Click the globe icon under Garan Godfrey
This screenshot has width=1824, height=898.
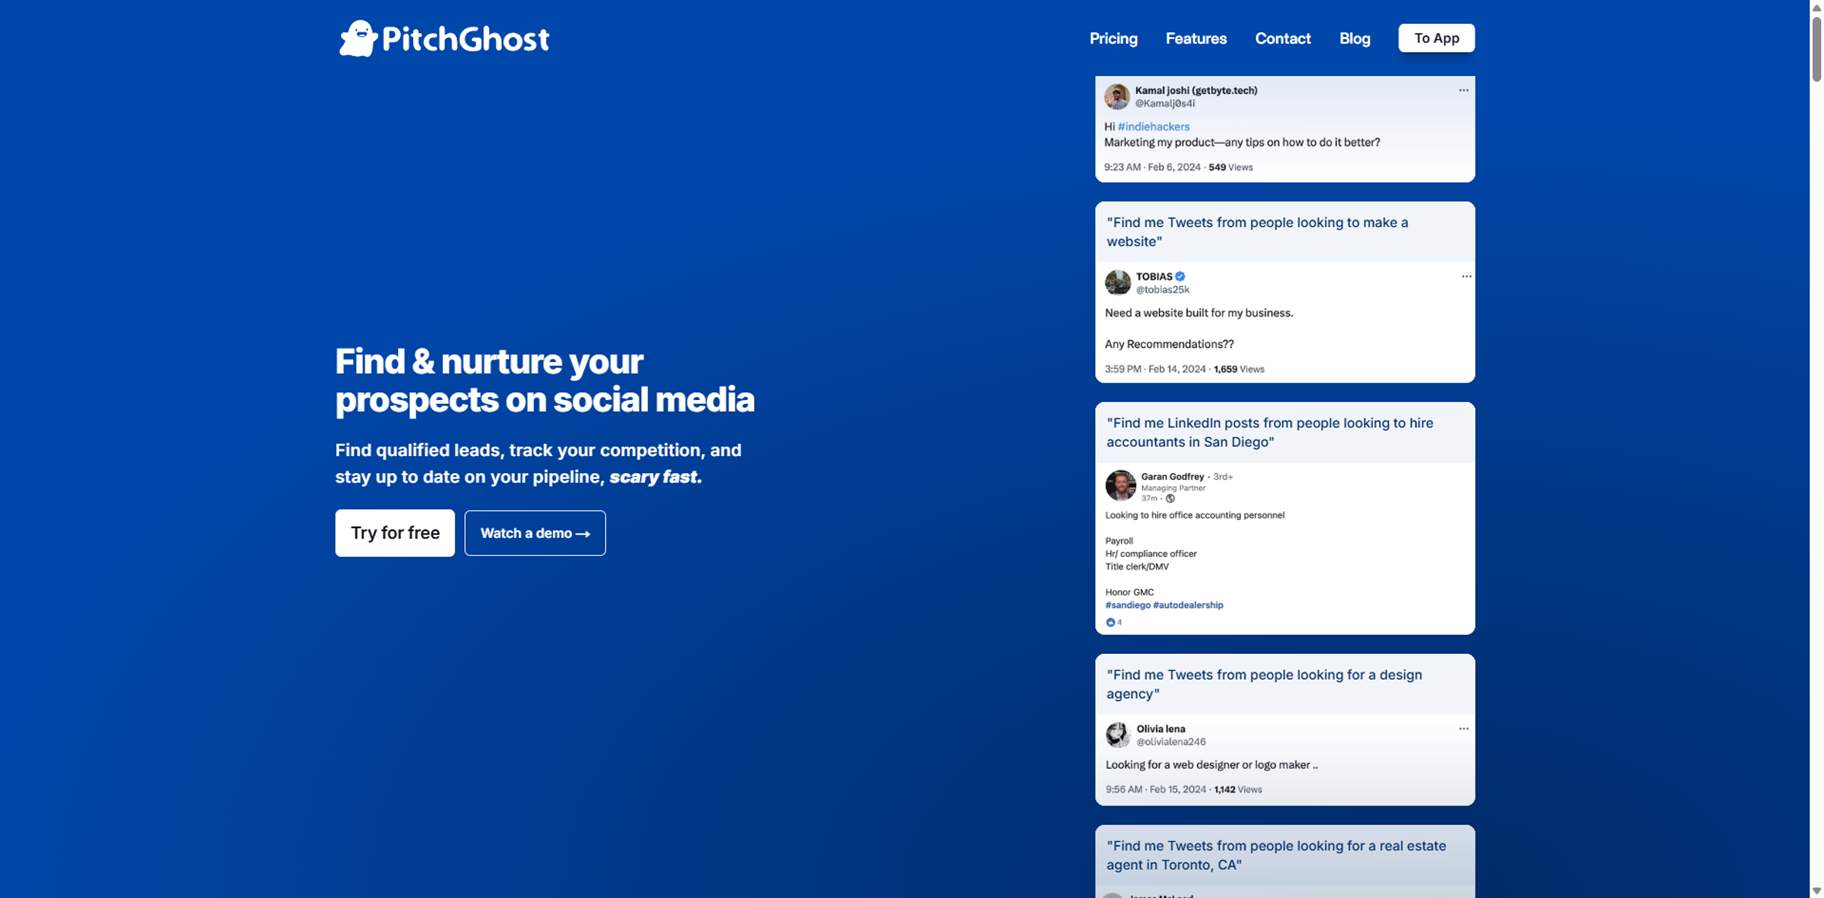[1170, 498]
